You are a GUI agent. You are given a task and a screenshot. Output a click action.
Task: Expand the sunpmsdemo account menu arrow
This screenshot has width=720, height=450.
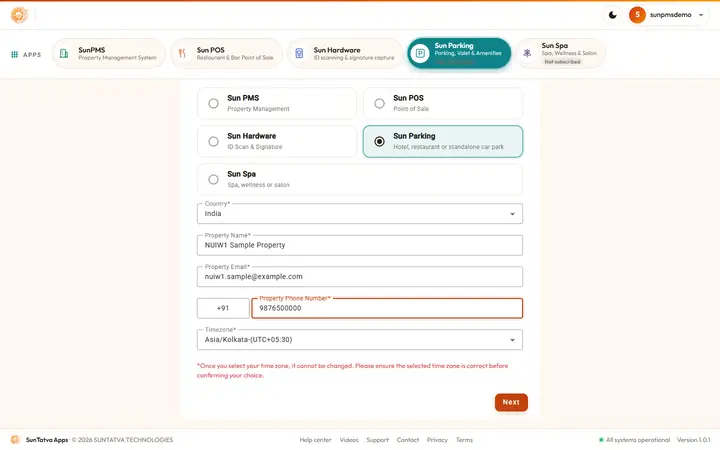coord(701,15)
